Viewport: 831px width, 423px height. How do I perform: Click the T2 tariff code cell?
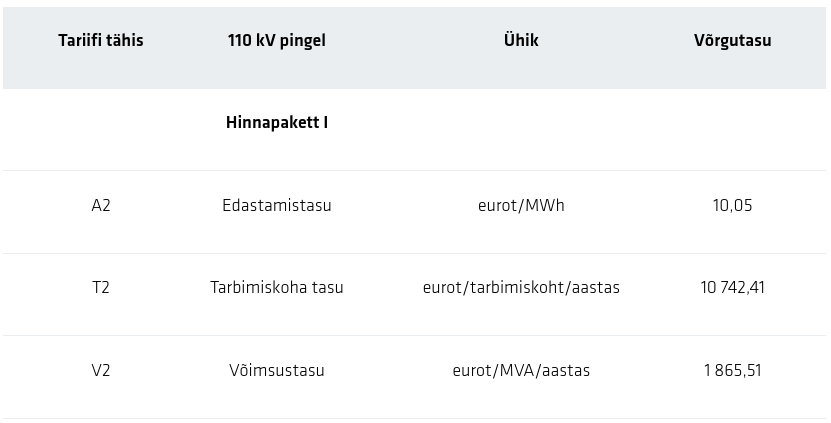tap(101, 288)
